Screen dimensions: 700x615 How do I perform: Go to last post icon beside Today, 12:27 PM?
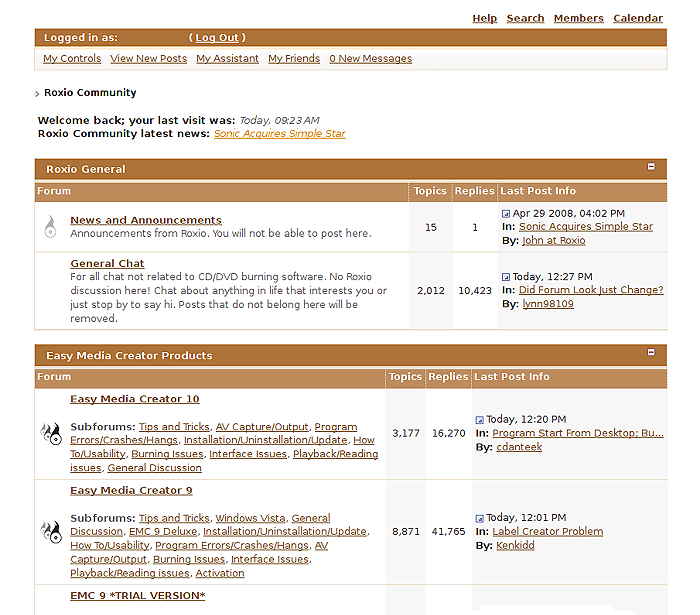point(506,277)
